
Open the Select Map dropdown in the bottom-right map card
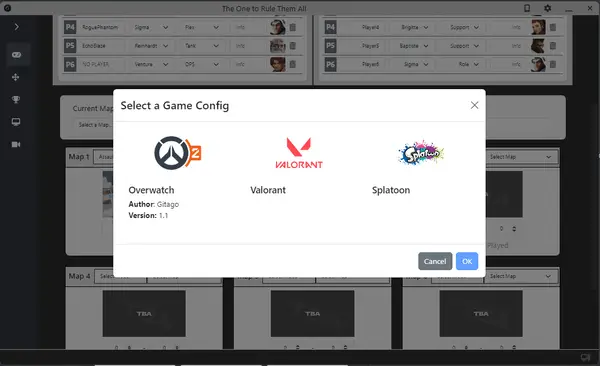520,276
